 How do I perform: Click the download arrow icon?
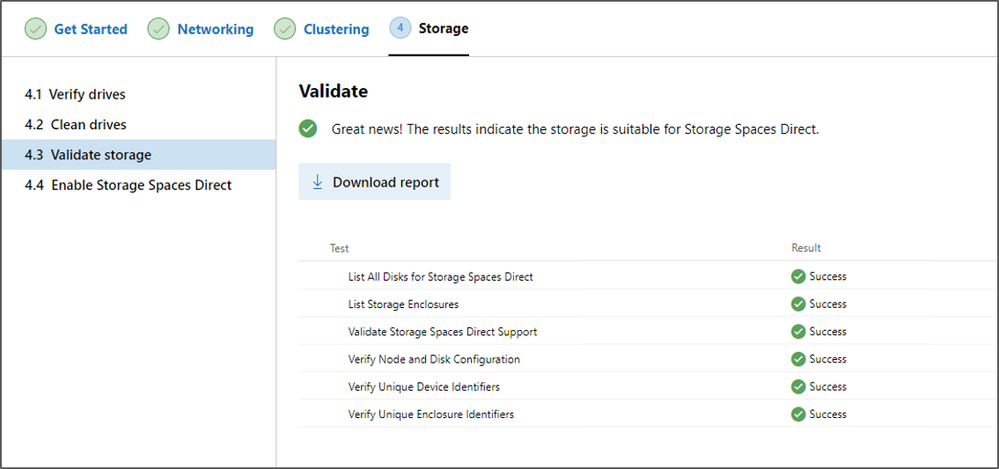[x=317, y=182]
